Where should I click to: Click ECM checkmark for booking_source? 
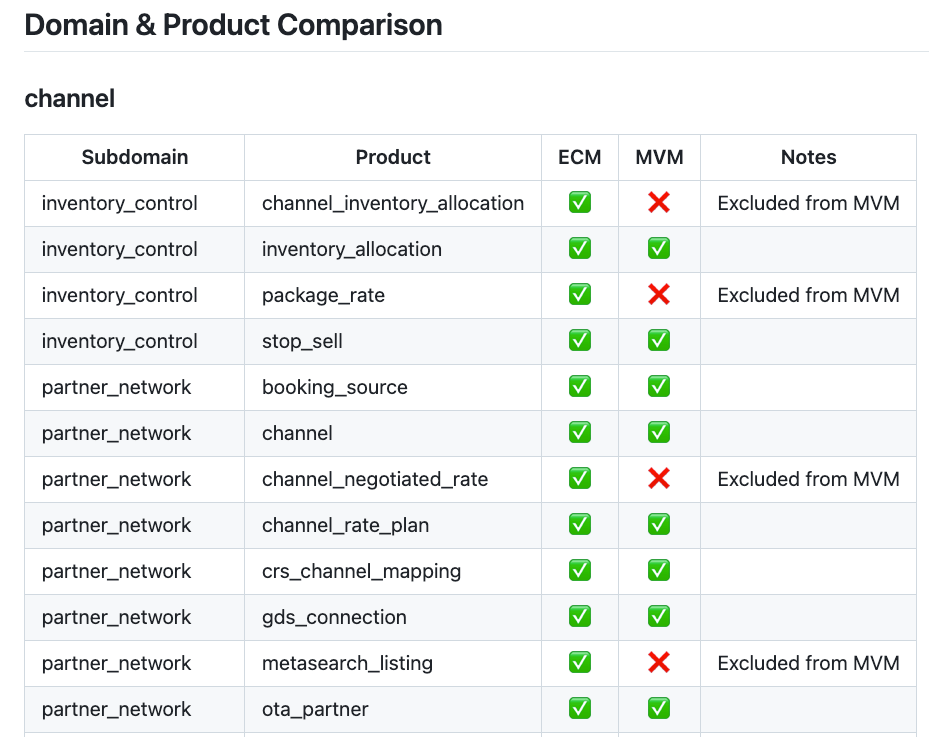[579, 387]
